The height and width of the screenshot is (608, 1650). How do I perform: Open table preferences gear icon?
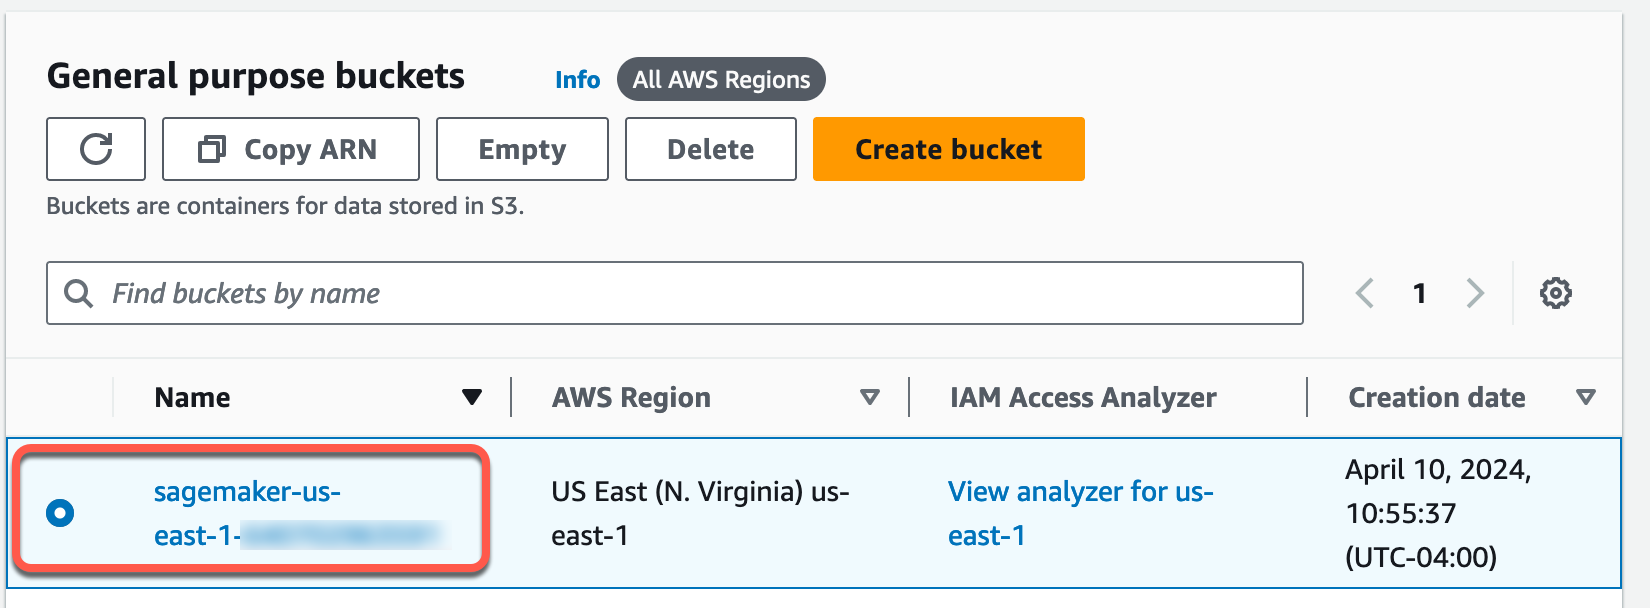[x=1555, y=293]
